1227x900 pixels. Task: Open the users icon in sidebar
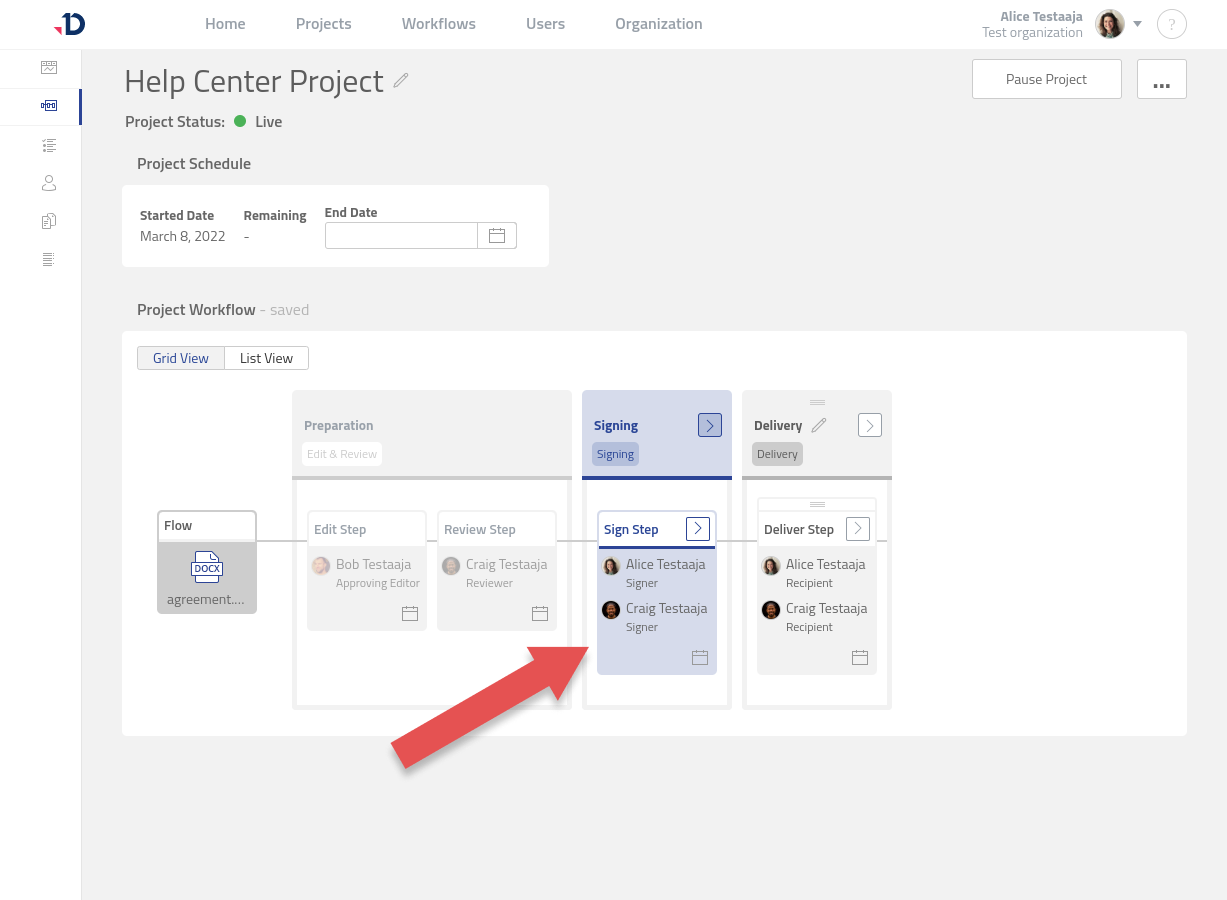pyautogui.click(x=48, y=183)
